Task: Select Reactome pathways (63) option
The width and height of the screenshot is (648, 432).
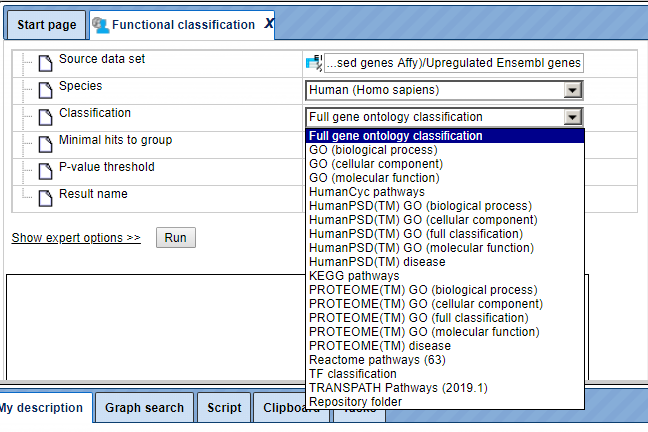Action: 377,360
